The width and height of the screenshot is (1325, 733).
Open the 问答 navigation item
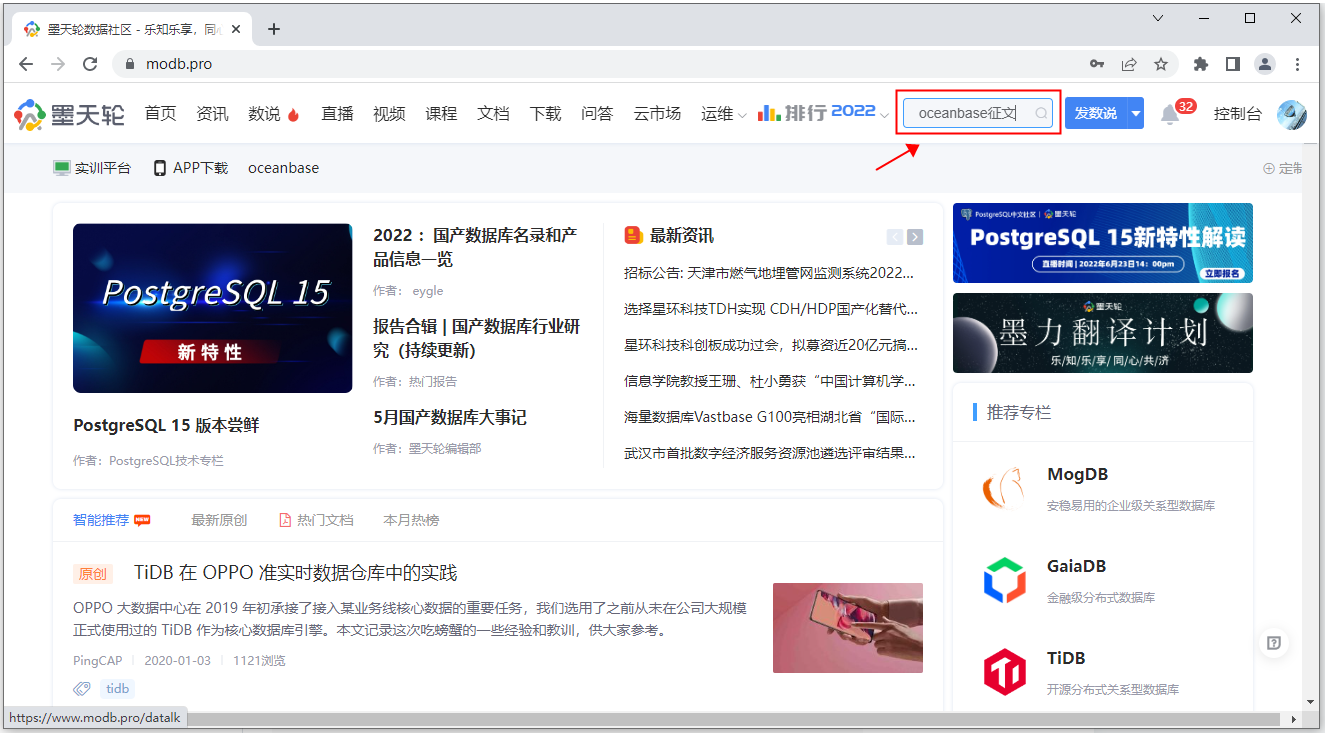pyautogui.click(x=597, y=114)
